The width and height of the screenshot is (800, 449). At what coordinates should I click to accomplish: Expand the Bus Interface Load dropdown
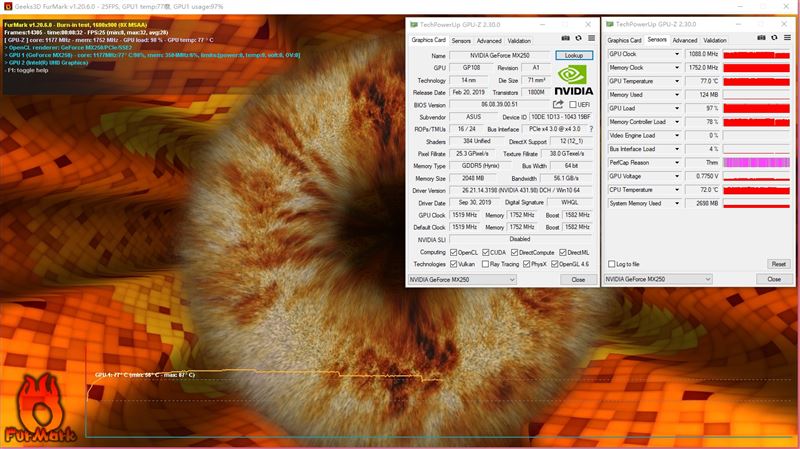677,149
